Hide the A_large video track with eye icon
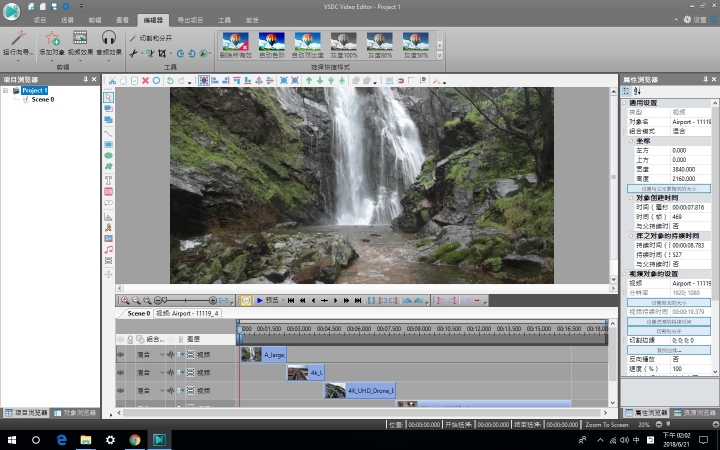The width and height of the screenshot is (720, 450). pyautogui.click(x=121, y=354)
